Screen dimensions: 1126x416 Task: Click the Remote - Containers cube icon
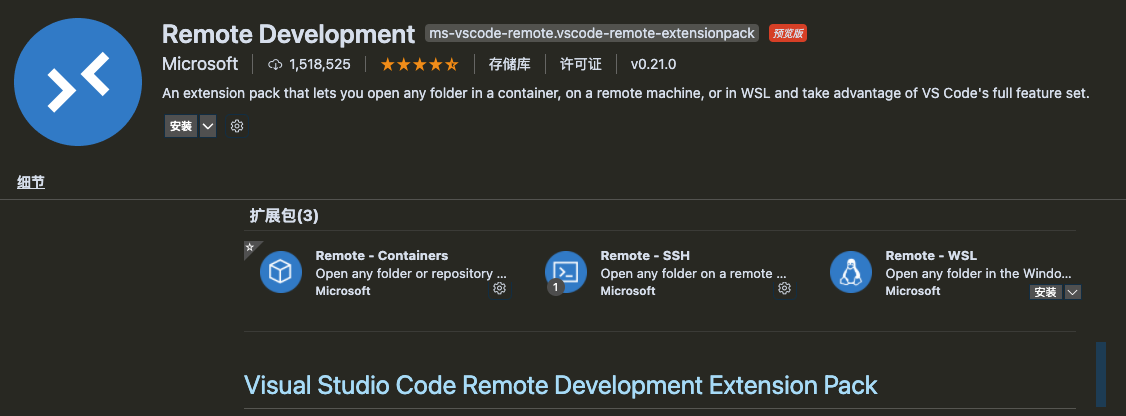tap(281, 272)
